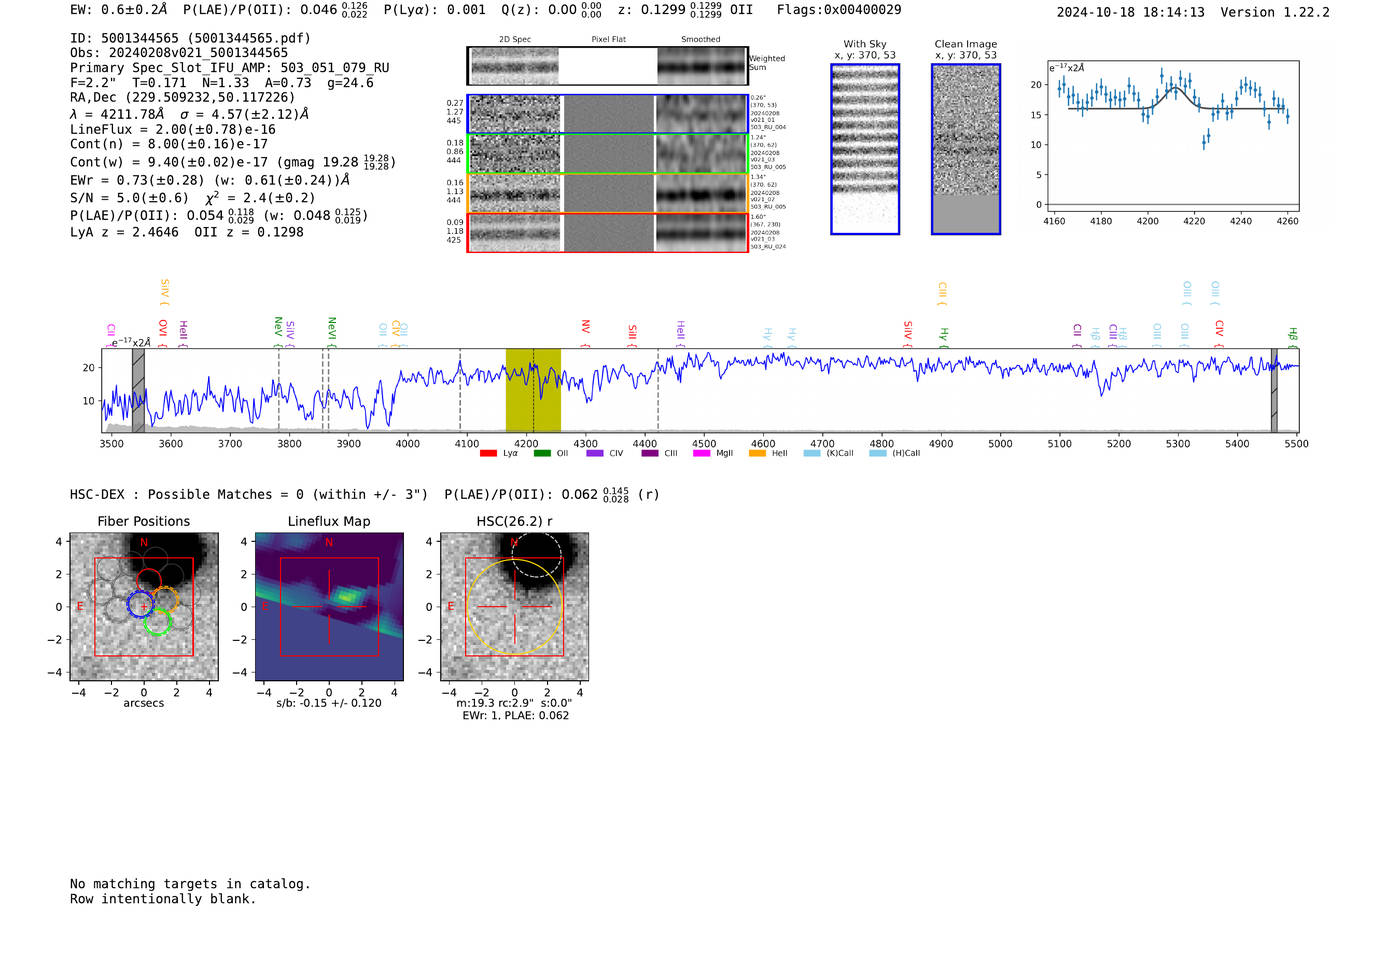The image size is (1400, 953).
Task: Click the bright spot in Lineflux Map
Action: tap(347, 596)
